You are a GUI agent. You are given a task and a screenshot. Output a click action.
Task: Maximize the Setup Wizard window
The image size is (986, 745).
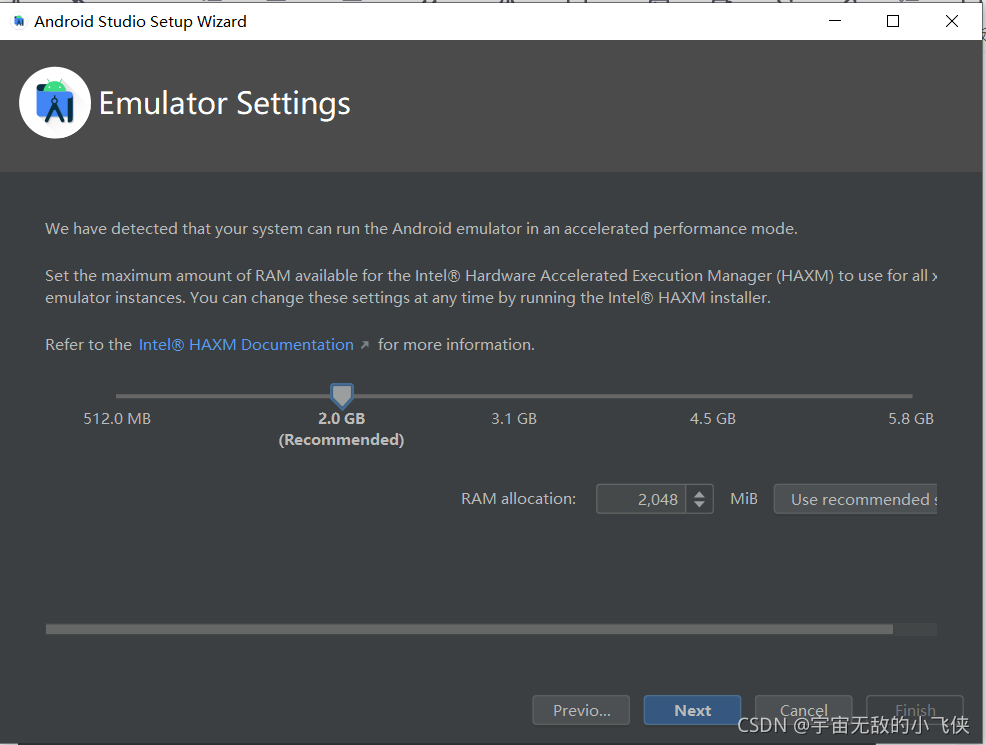point(893,21)
